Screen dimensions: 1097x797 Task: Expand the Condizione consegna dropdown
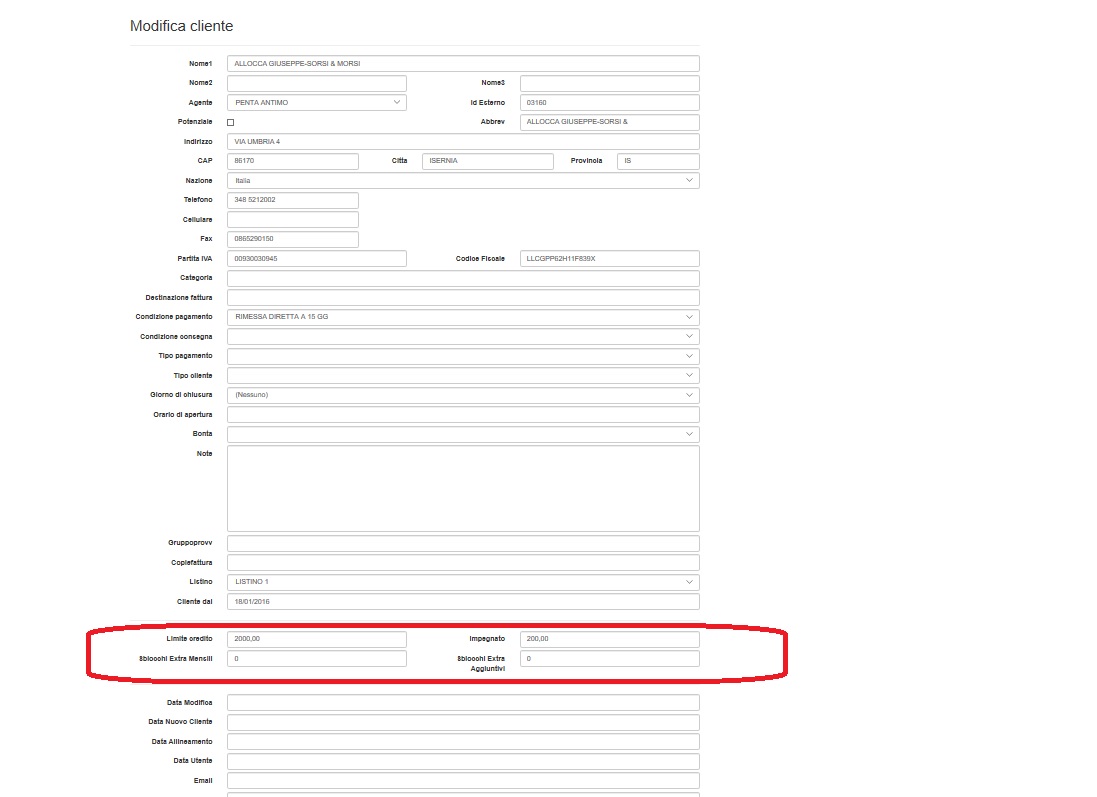(x=462, y=337)
